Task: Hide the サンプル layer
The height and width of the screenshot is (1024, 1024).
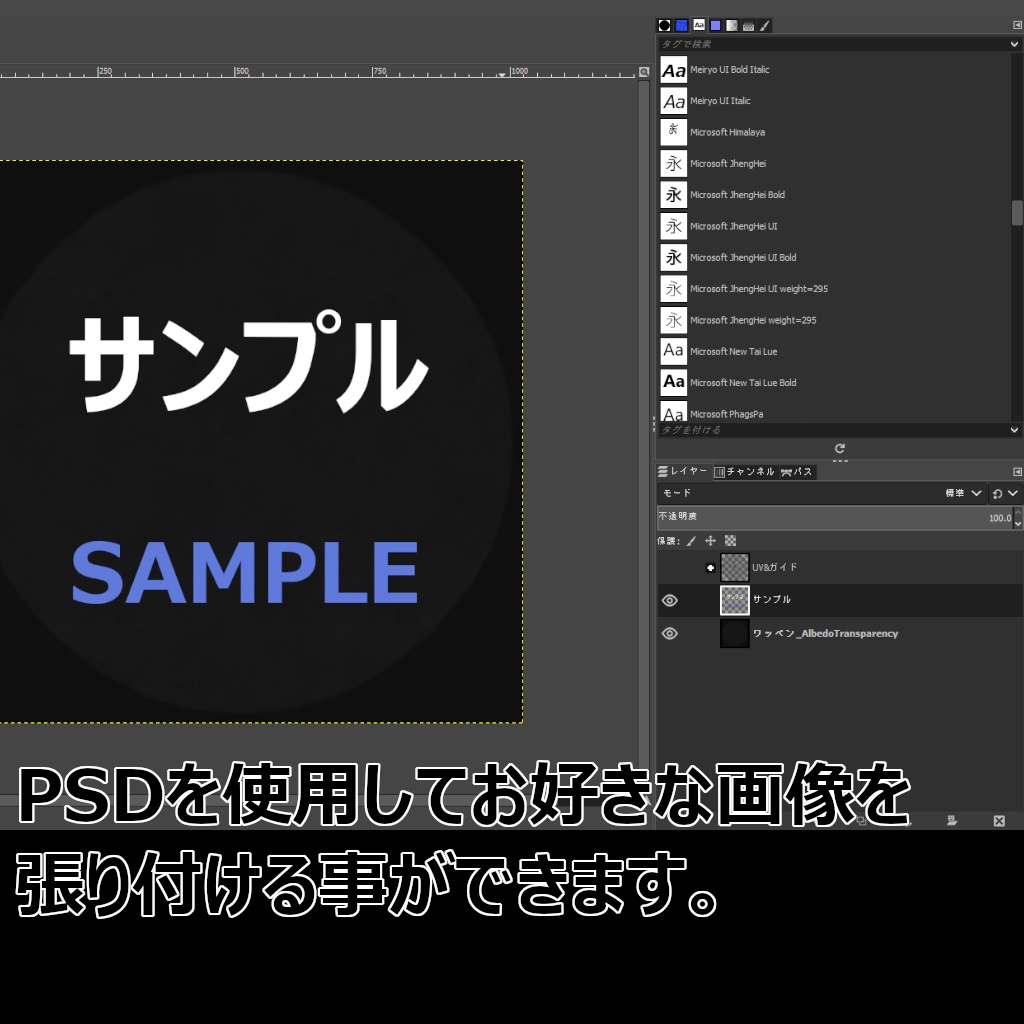Action: point(670,600)
